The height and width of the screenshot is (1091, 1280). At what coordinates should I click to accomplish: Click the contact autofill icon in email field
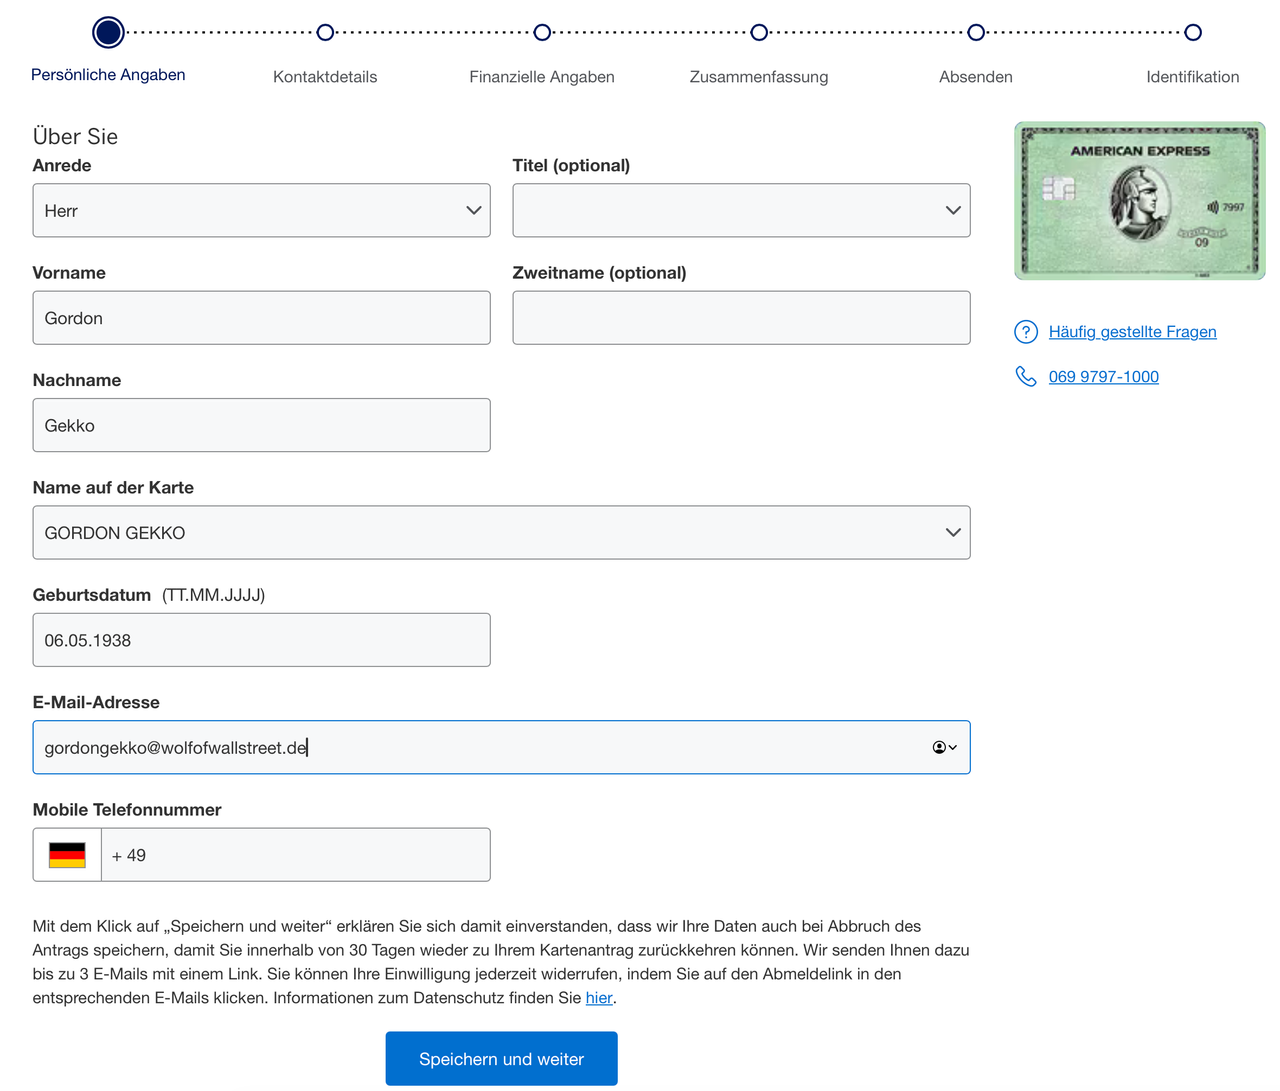(944, 747)
